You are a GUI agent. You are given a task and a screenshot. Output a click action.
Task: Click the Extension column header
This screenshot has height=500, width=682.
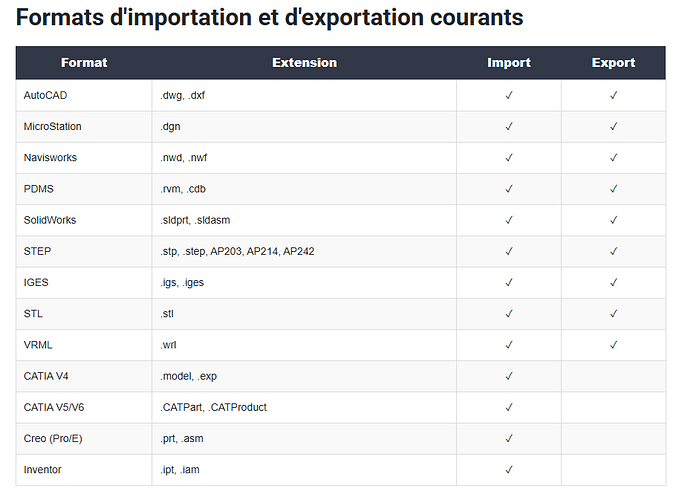click(x=304, y=63)
